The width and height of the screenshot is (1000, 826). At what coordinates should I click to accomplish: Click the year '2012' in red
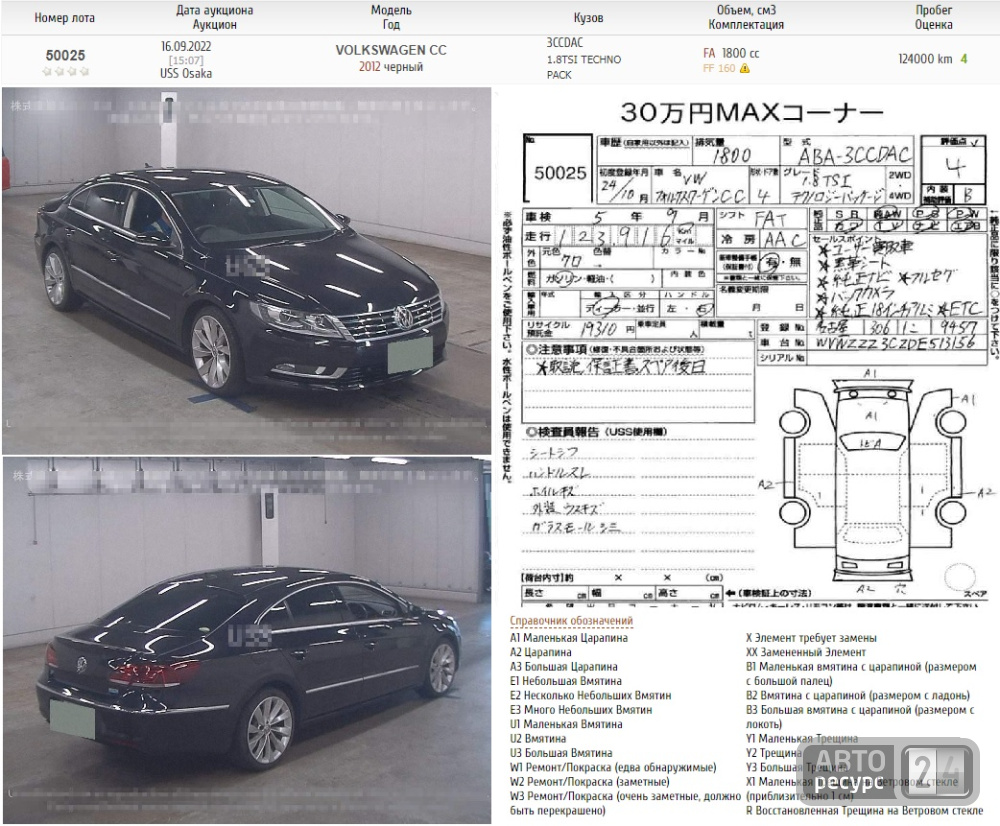point(369,66)
